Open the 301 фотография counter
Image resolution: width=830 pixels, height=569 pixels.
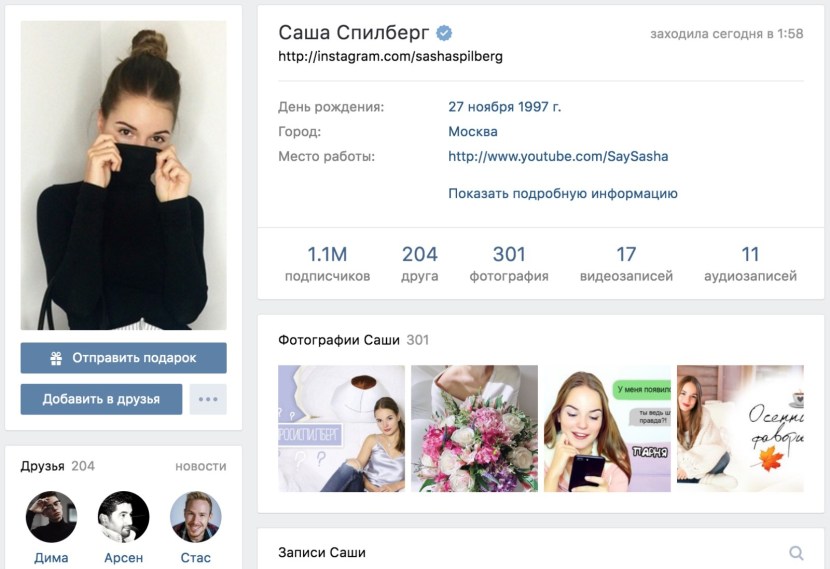509,263
